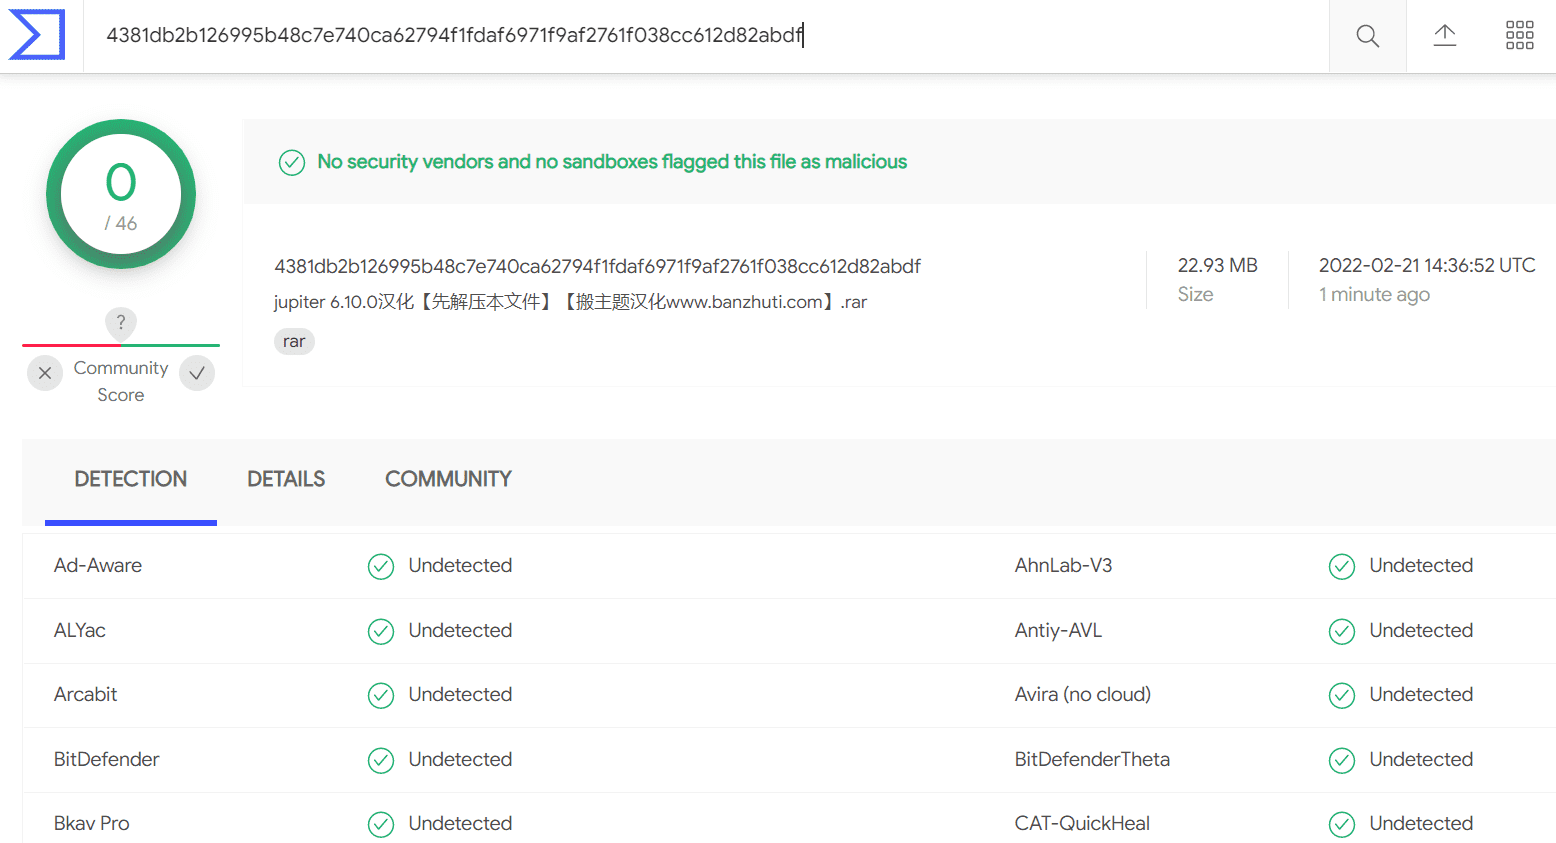Select the DETECTION tab
Image resolution: width=1556 pixels, height=843 pixels.
131,479
